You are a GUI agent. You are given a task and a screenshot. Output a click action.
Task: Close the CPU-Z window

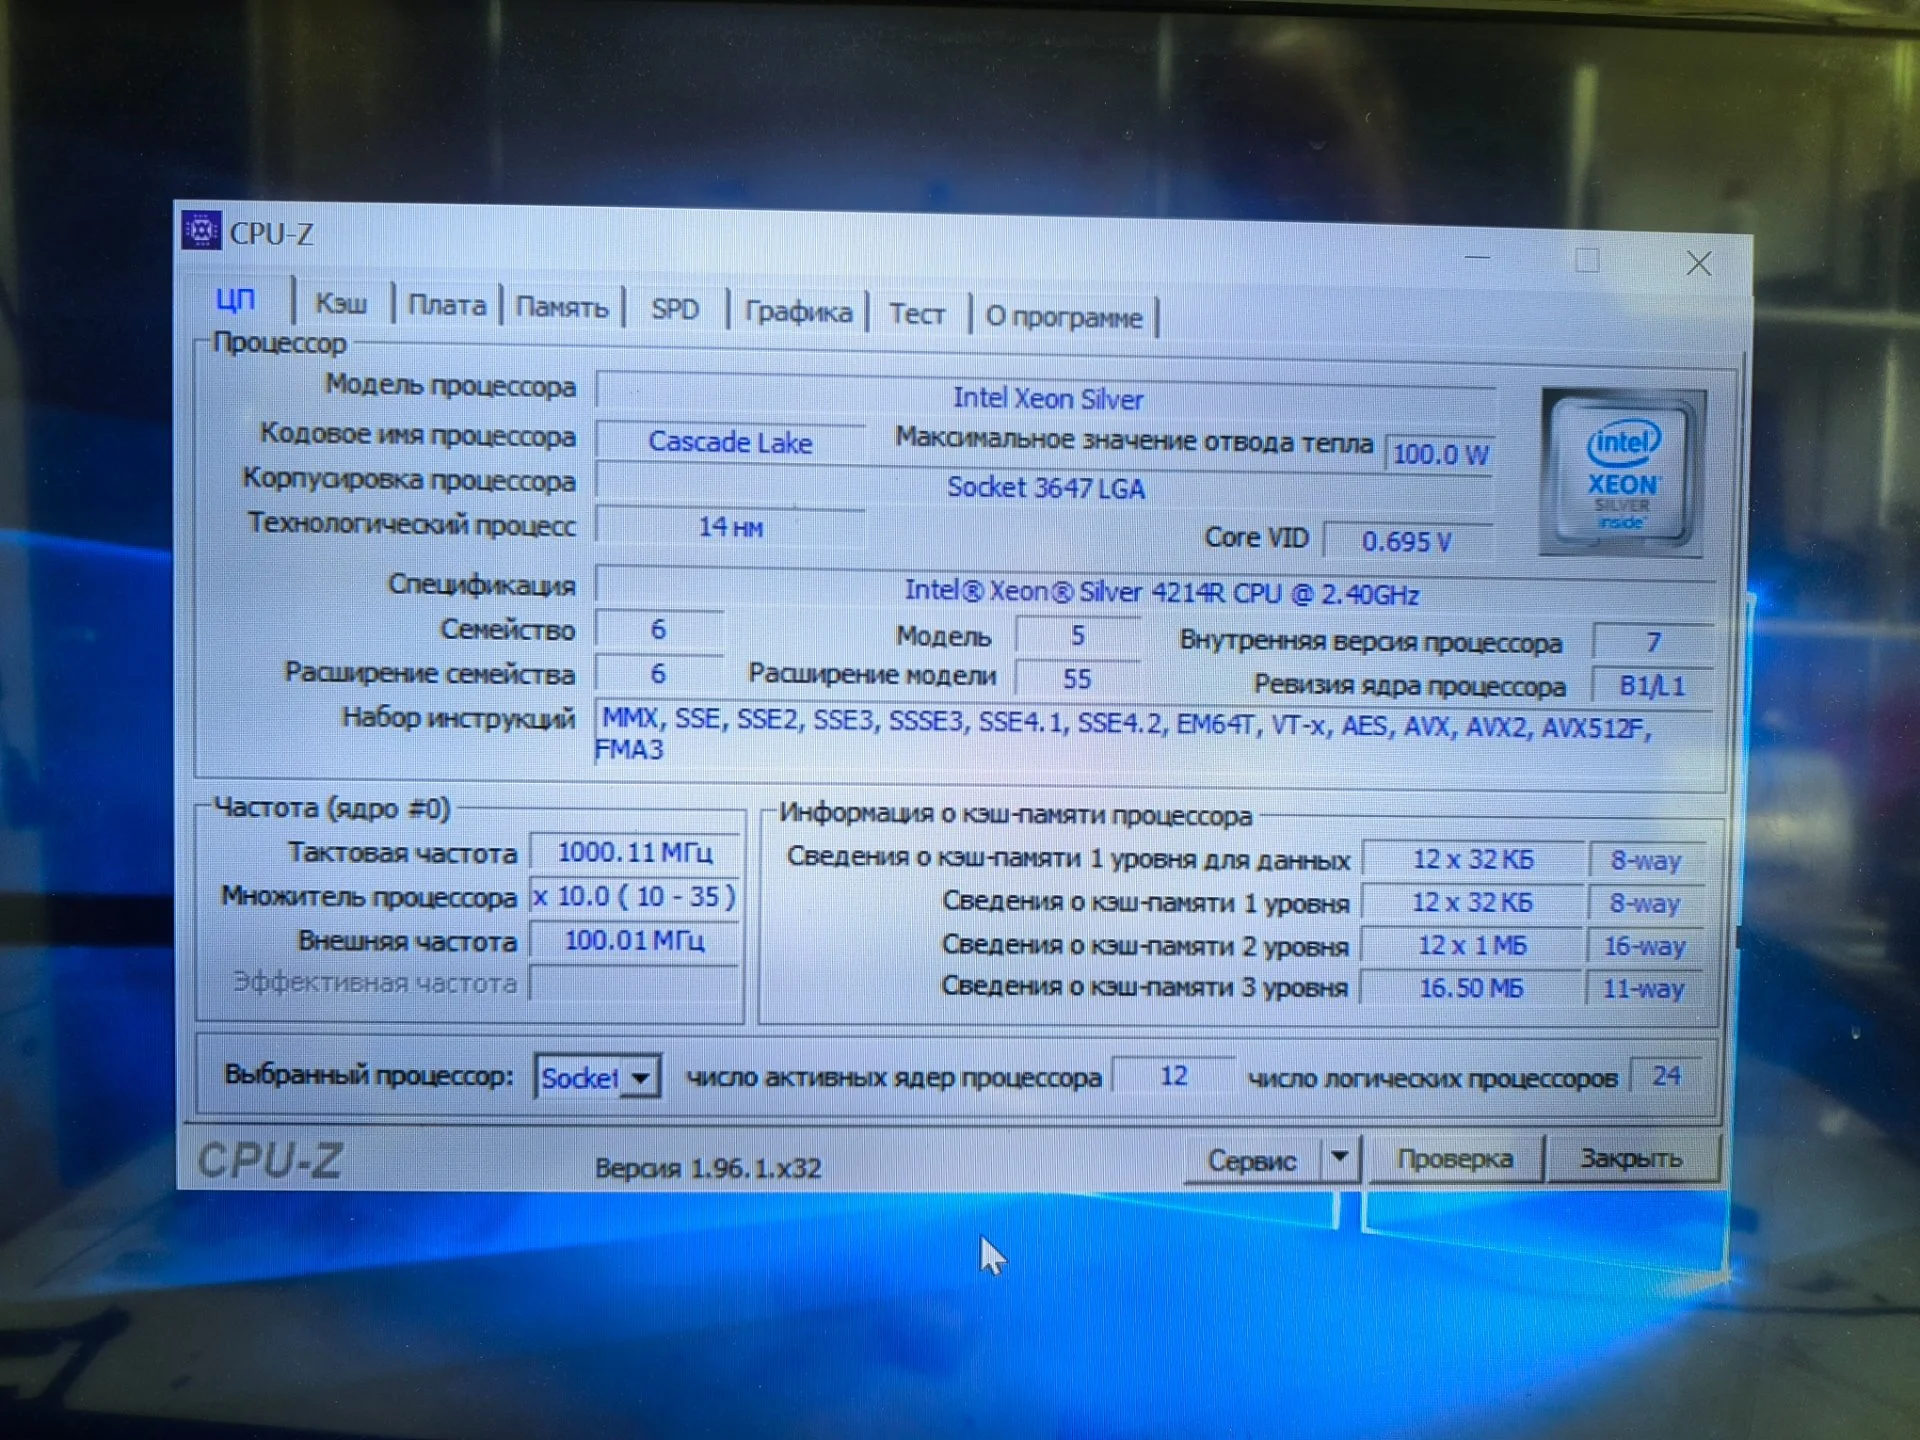tap(1699, 264)
